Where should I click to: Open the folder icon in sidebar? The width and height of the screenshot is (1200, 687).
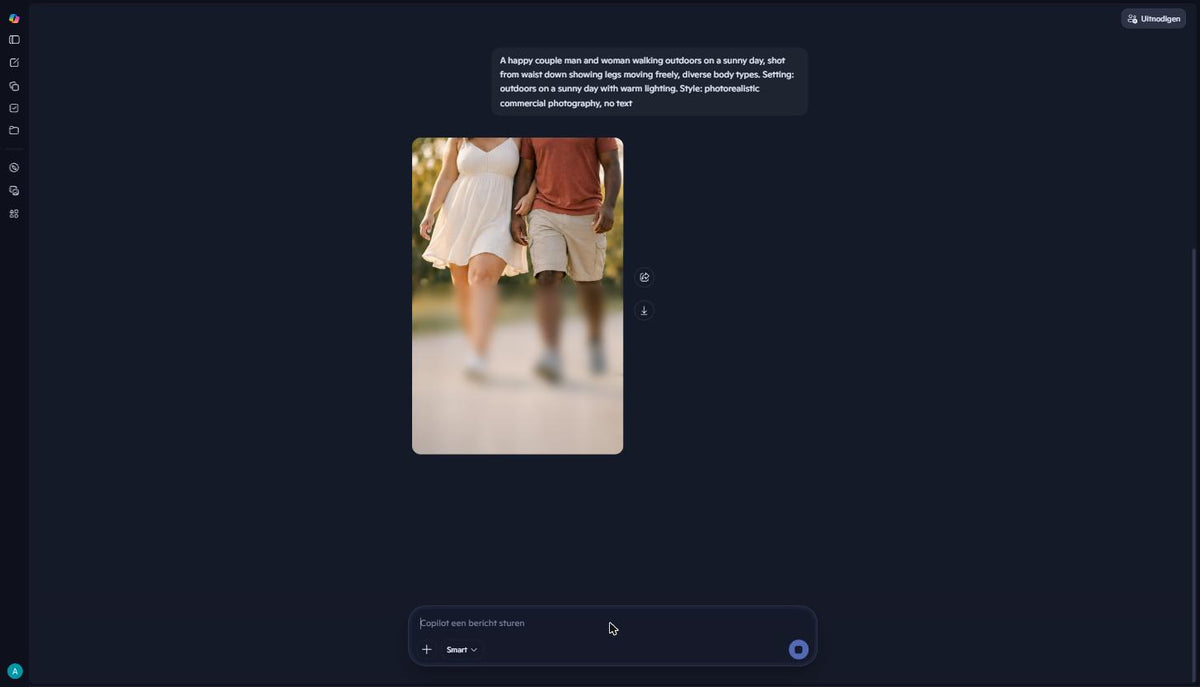click(14, 130)
